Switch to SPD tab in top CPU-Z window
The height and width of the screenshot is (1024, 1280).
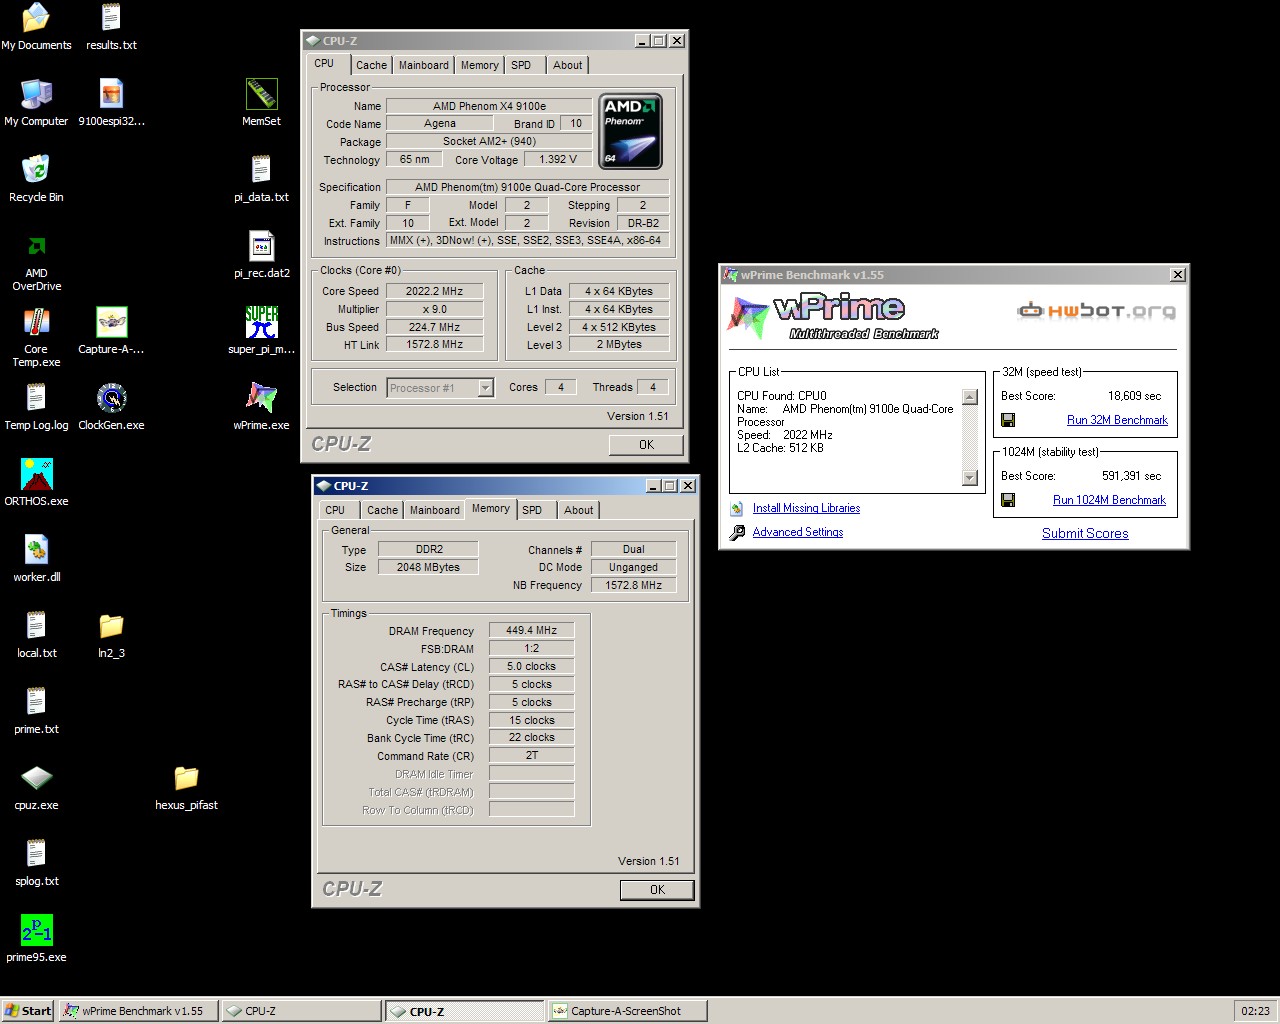pyautogui.click(x=521, y=65)
